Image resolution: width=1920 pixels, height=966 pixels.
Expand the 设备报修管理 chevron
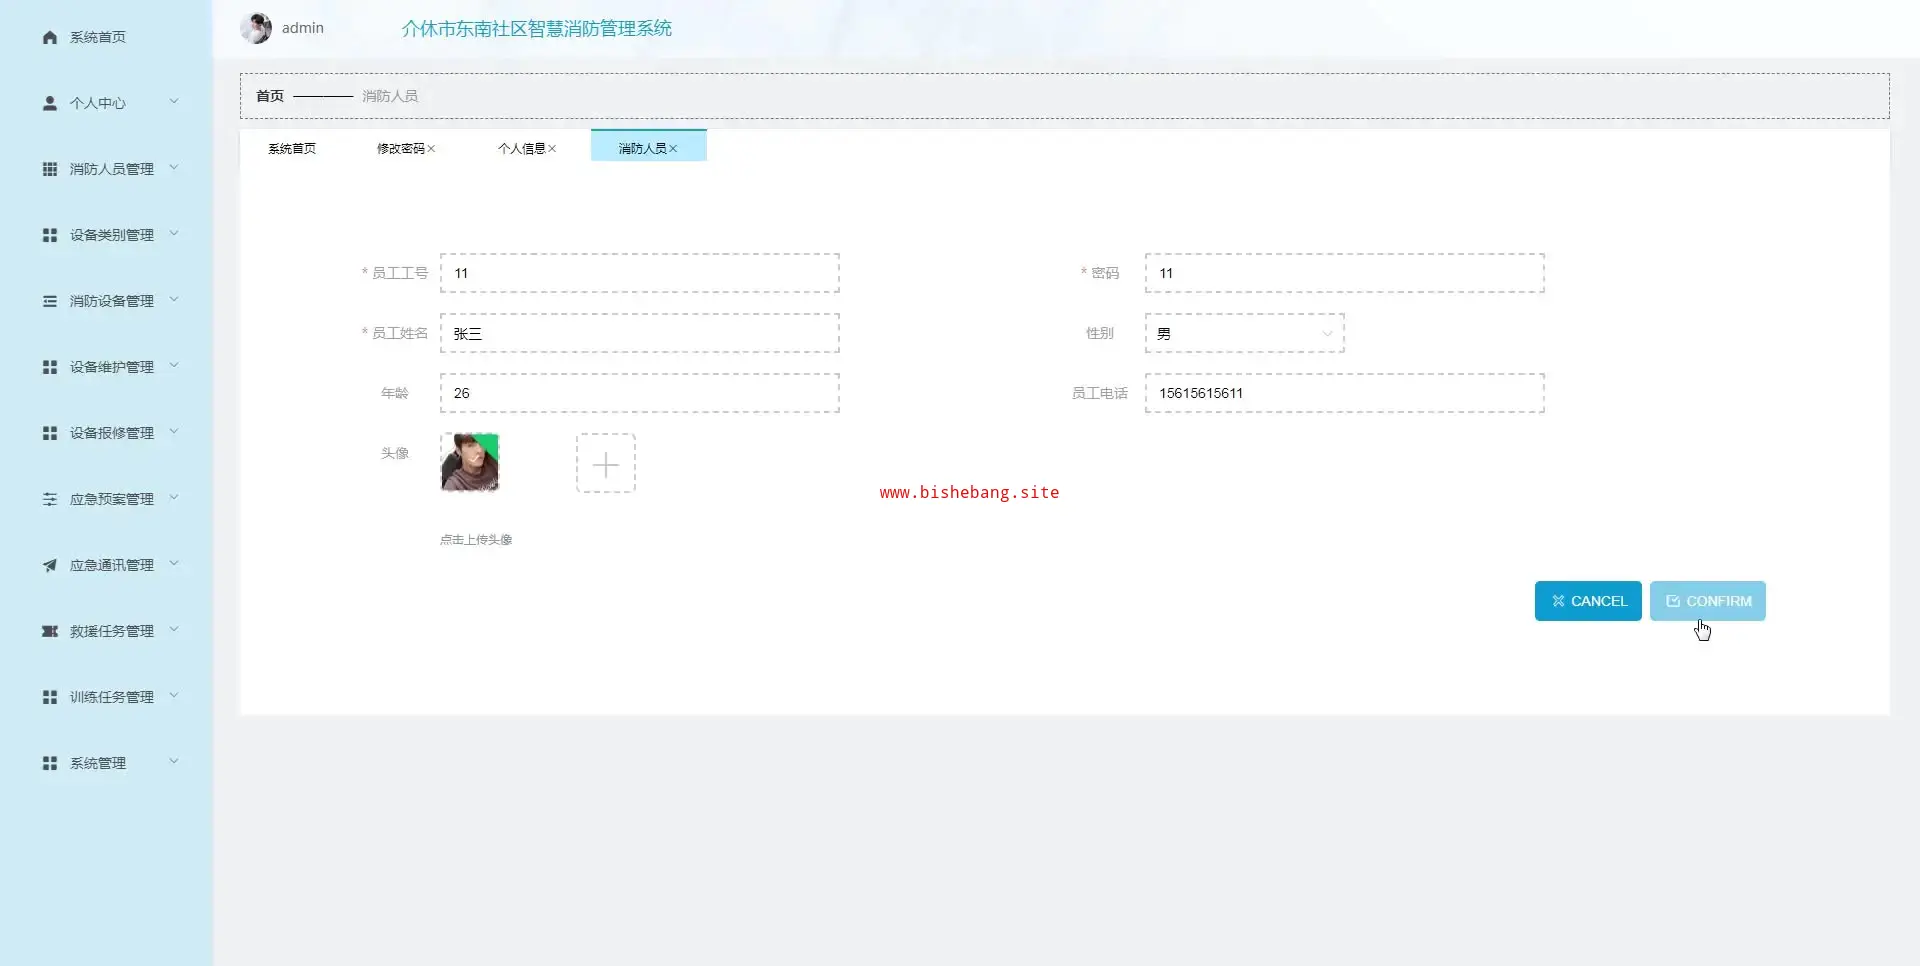pos(174,432)
